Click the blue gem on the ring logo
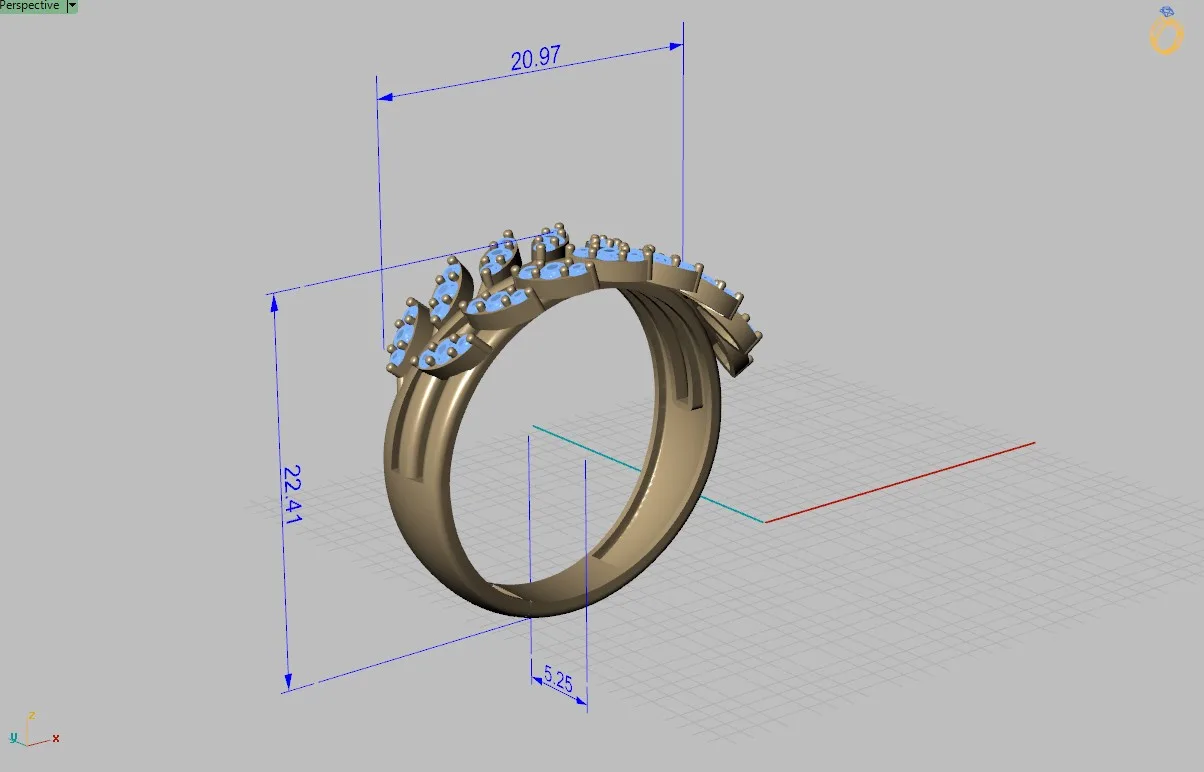 click(1168, 12)
